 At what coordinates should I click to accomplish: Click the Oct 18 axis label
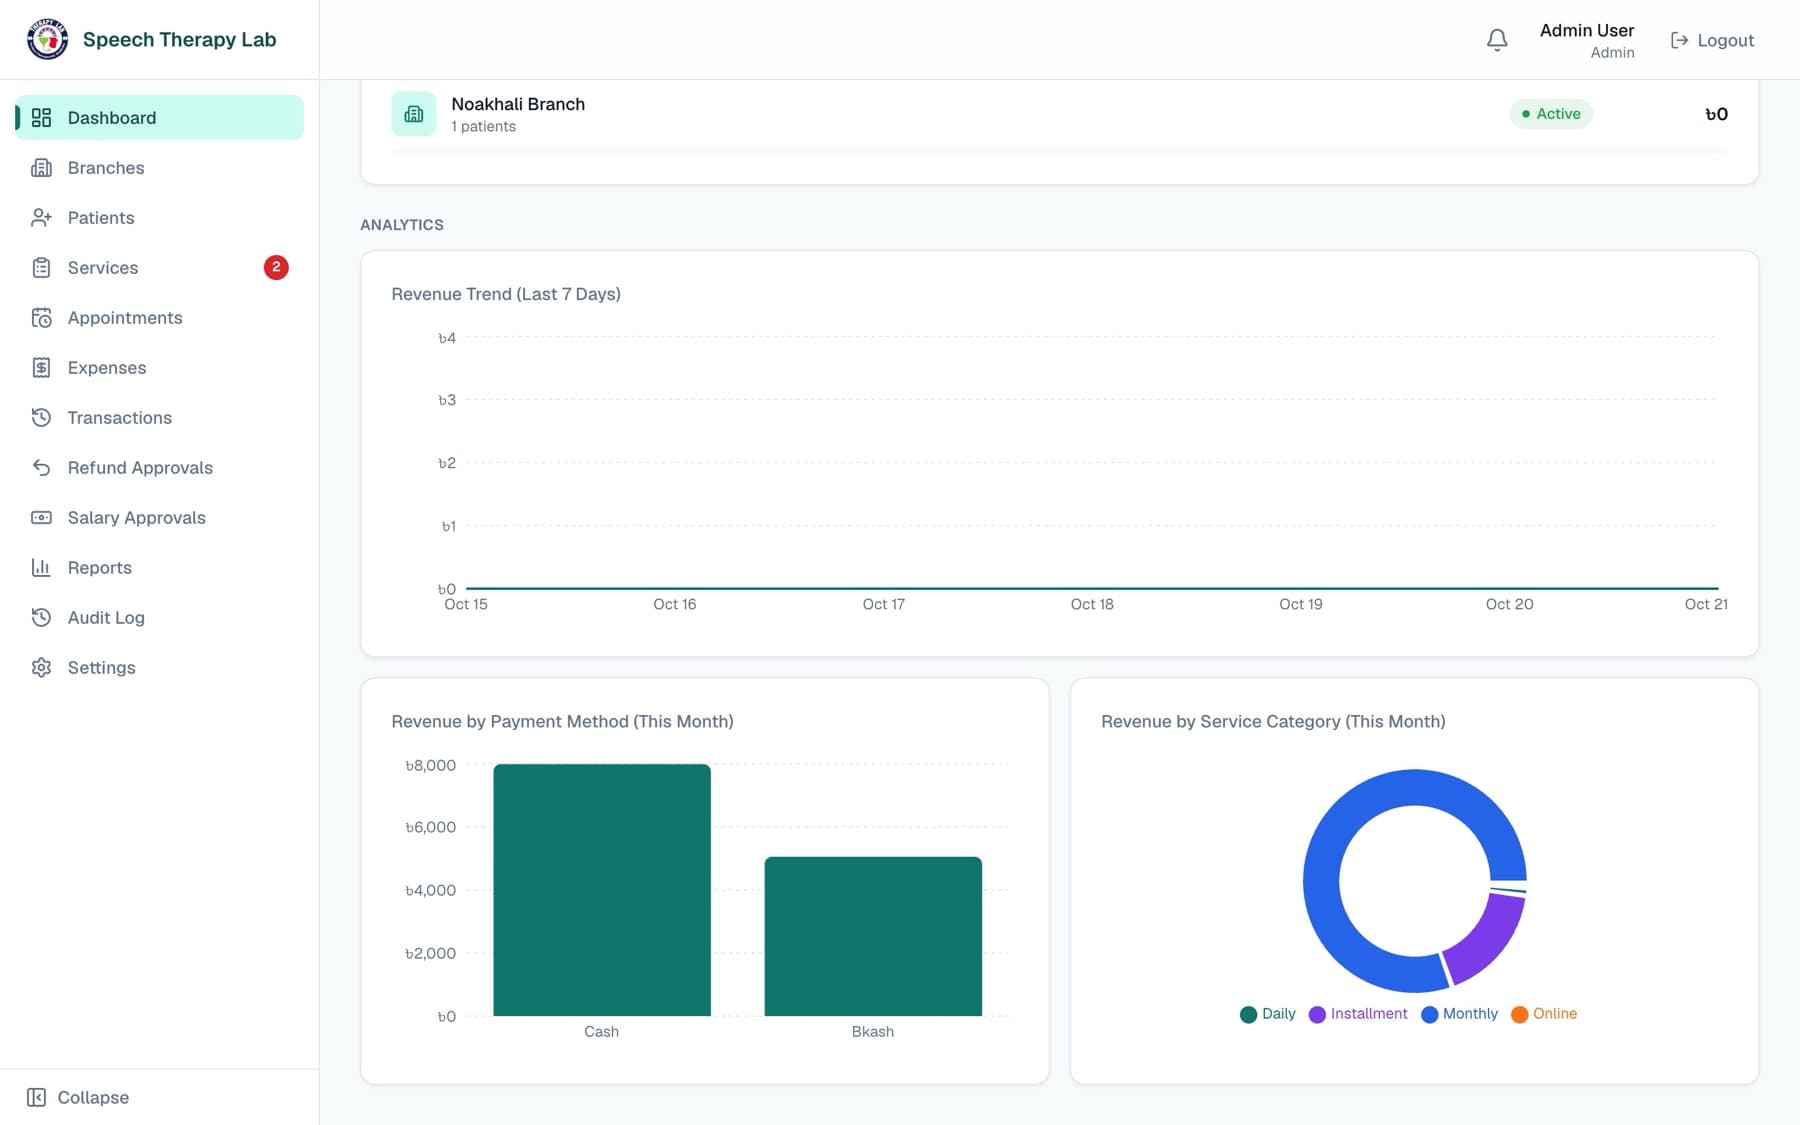click(x=1092, y=604)
